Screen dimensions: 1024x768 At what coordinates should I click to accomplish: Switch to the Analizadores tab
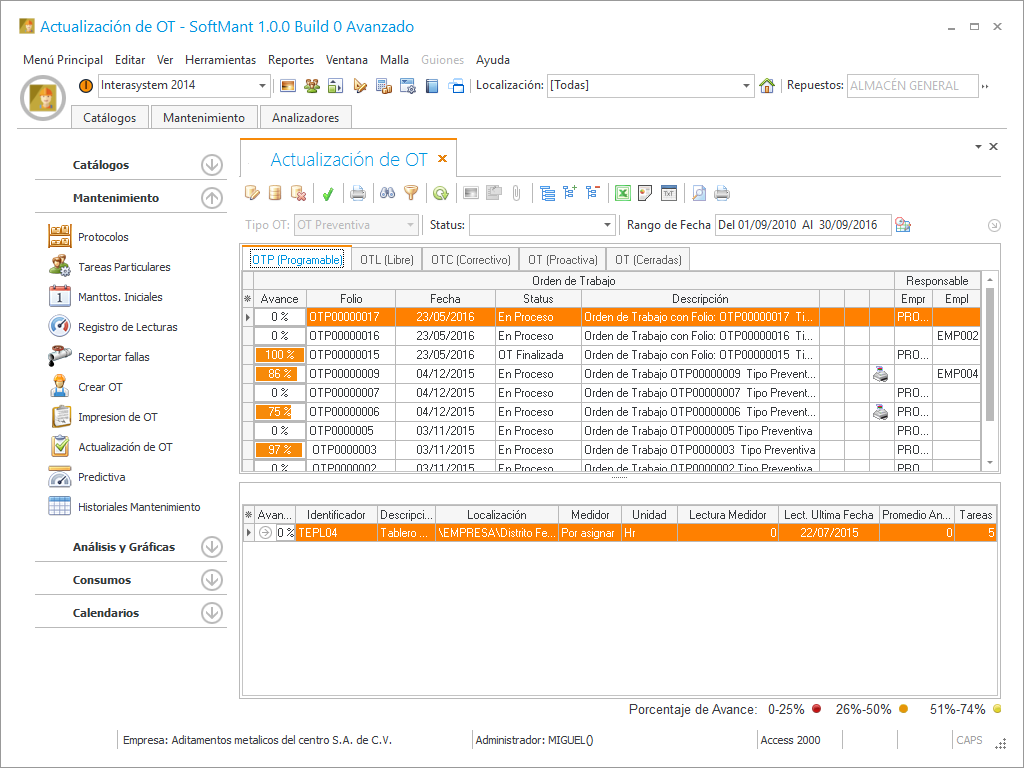point(305,118)
